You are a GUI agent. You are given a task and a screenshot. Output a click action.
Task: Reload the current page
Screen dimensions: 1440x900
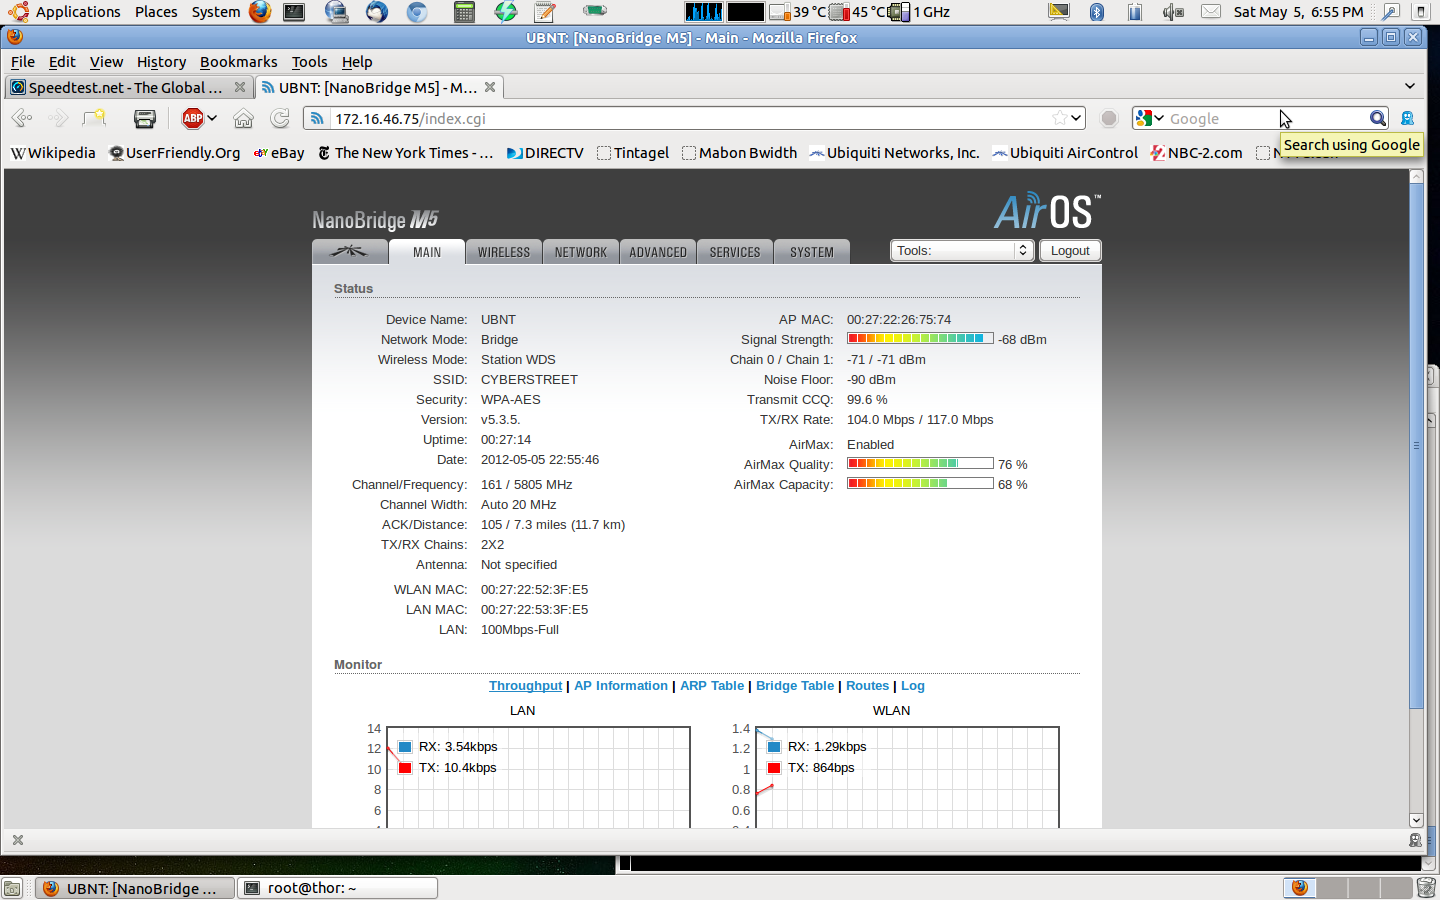tap(280, 119)
